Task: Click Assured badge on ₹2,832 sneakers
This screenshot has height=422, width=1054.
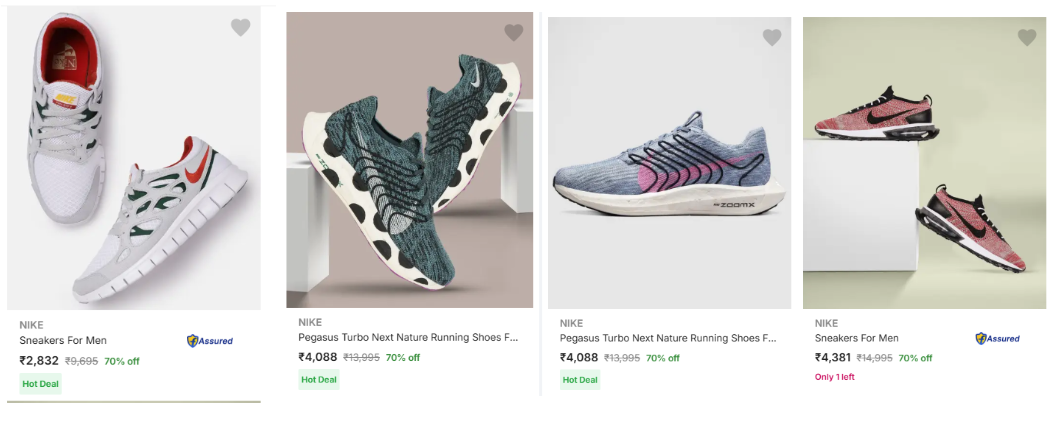Action: (x=210, y=341)
